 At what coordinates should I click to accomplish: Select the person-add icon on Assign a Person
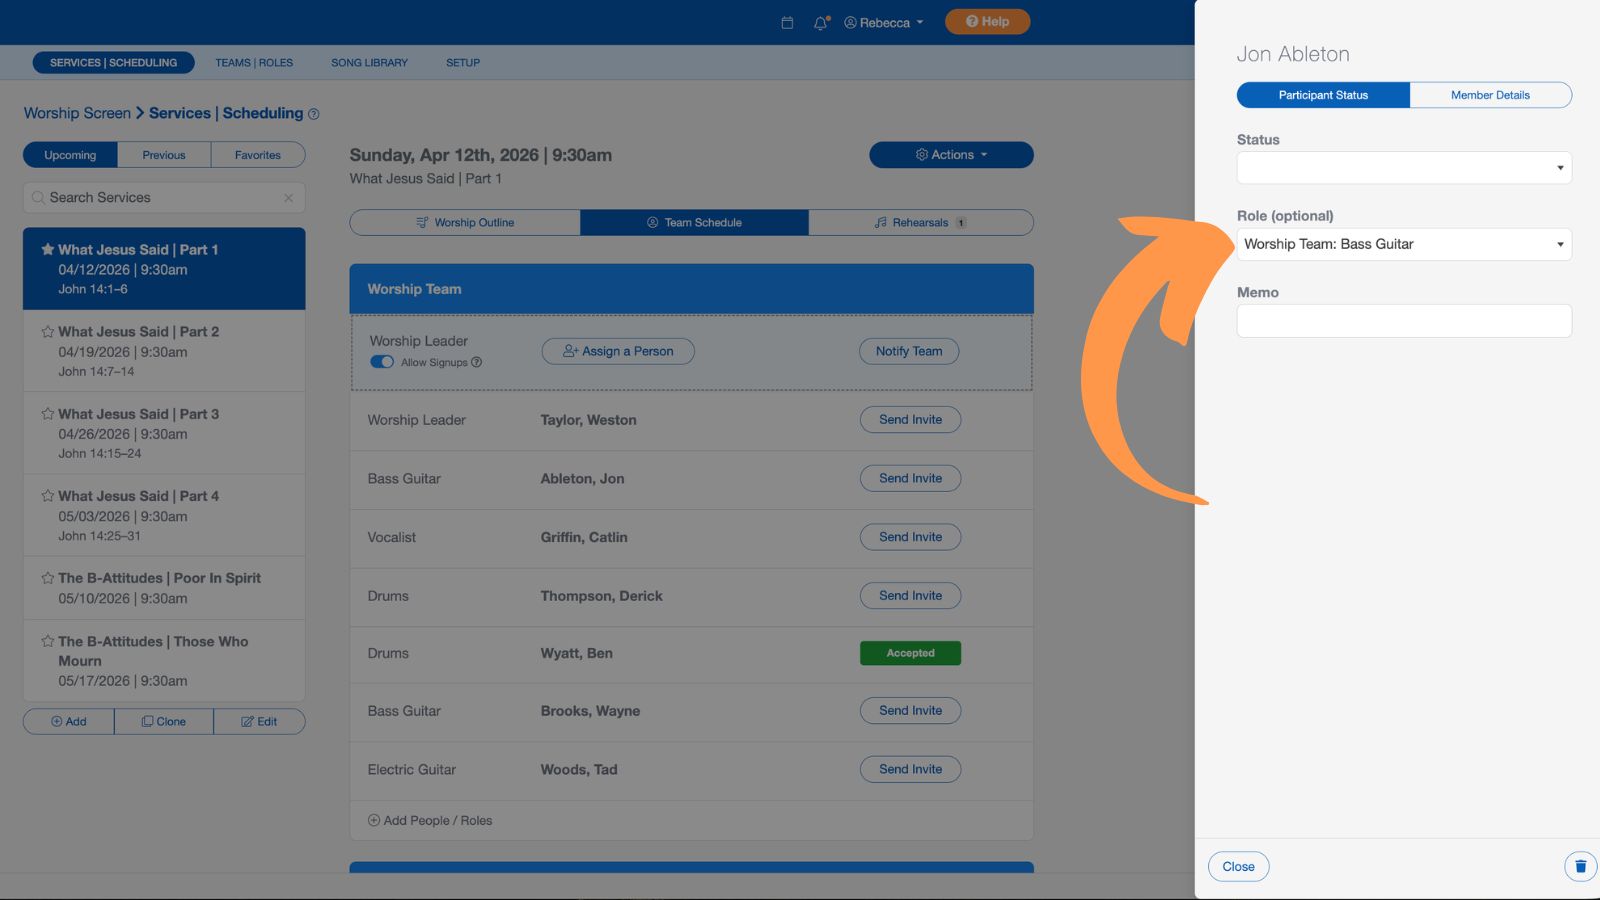[x=569, y=351]
